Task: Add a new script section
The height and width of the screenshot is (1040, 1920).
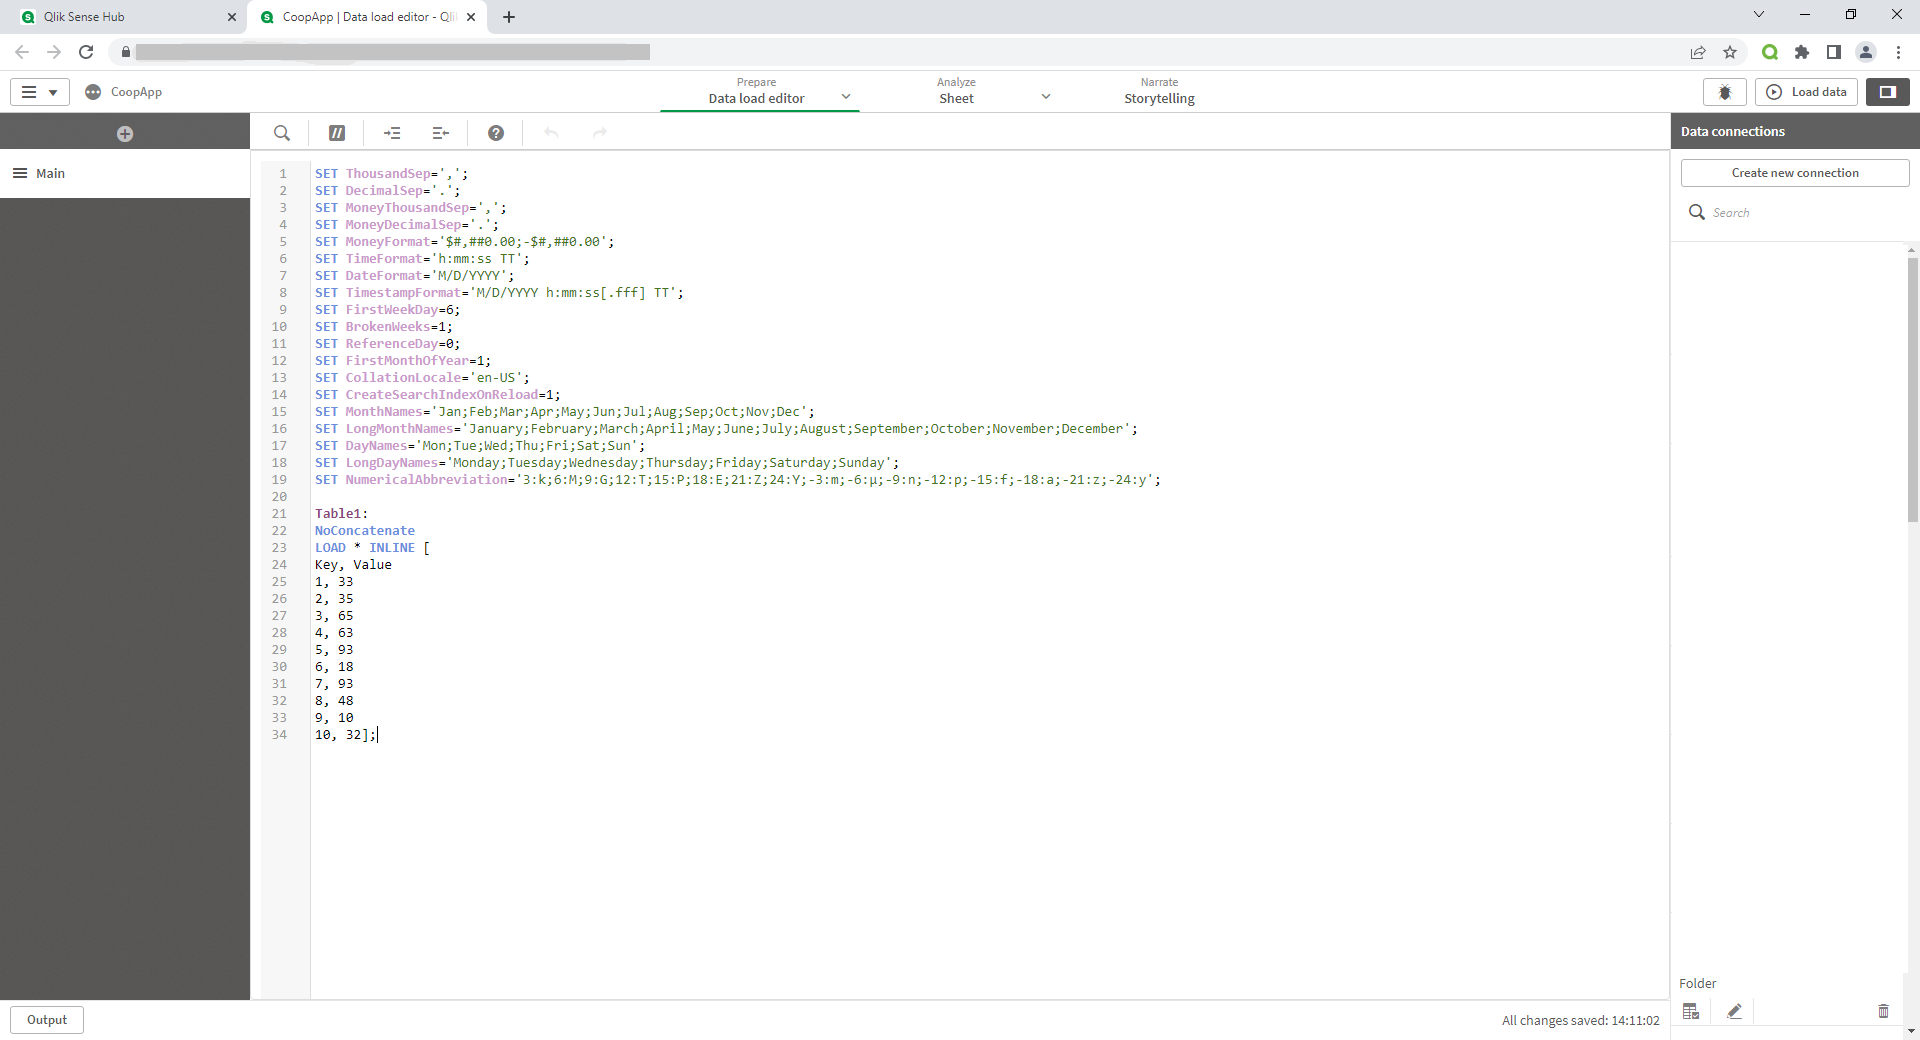Action: click(x=125, y=134)
